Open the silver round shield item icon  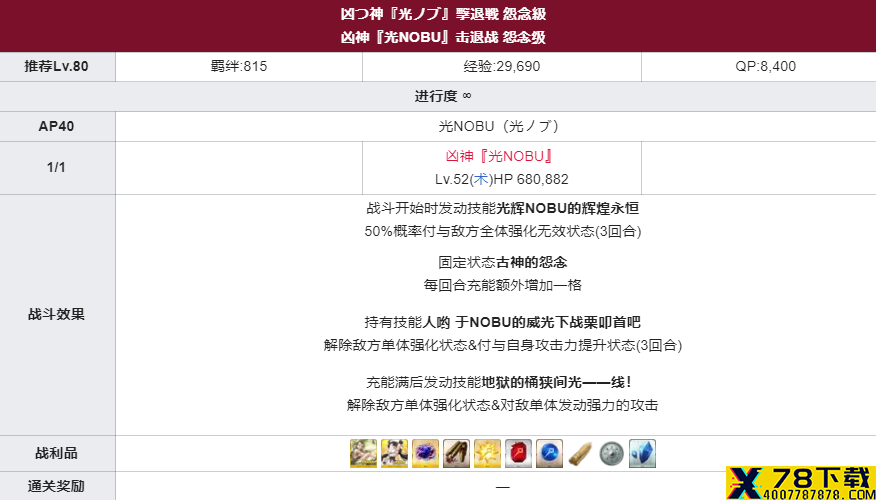(x=611, y=453)
